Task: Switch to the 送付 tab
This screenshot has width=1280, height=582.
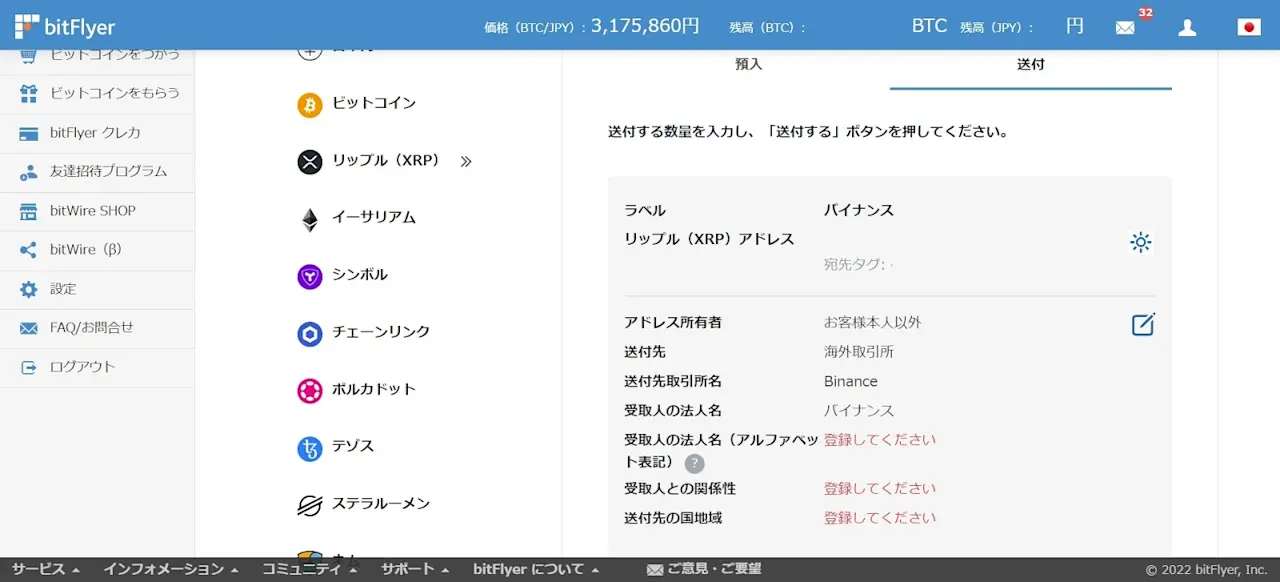Action: click(1031, 64)
